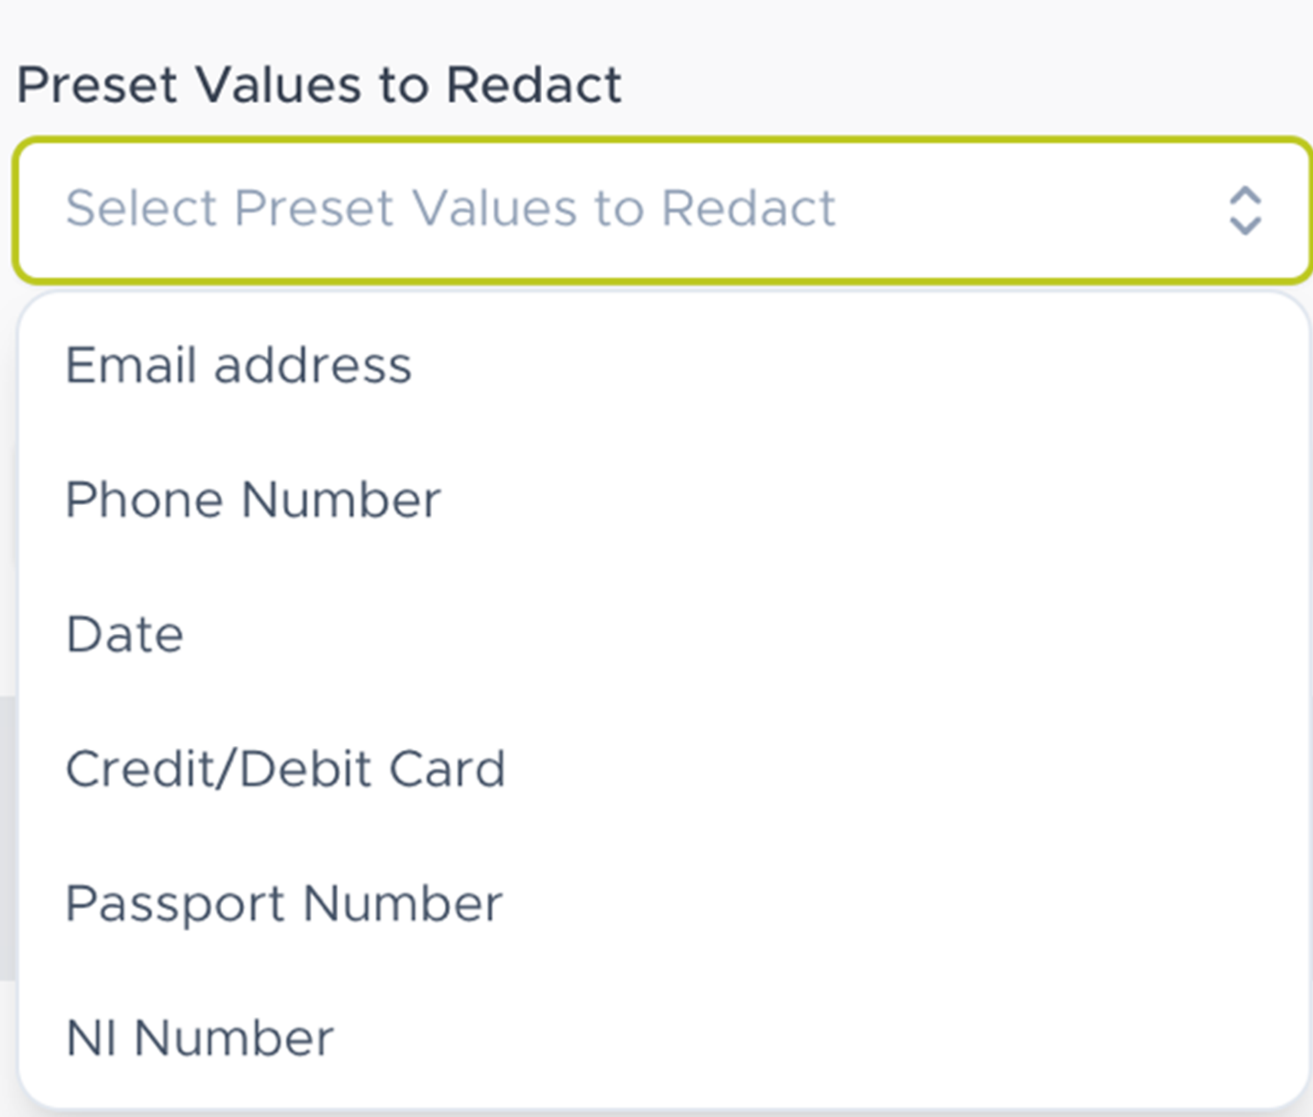The image size is (1313, 1117).
Task: Click the Passport Number list entry
Action: 284,904
